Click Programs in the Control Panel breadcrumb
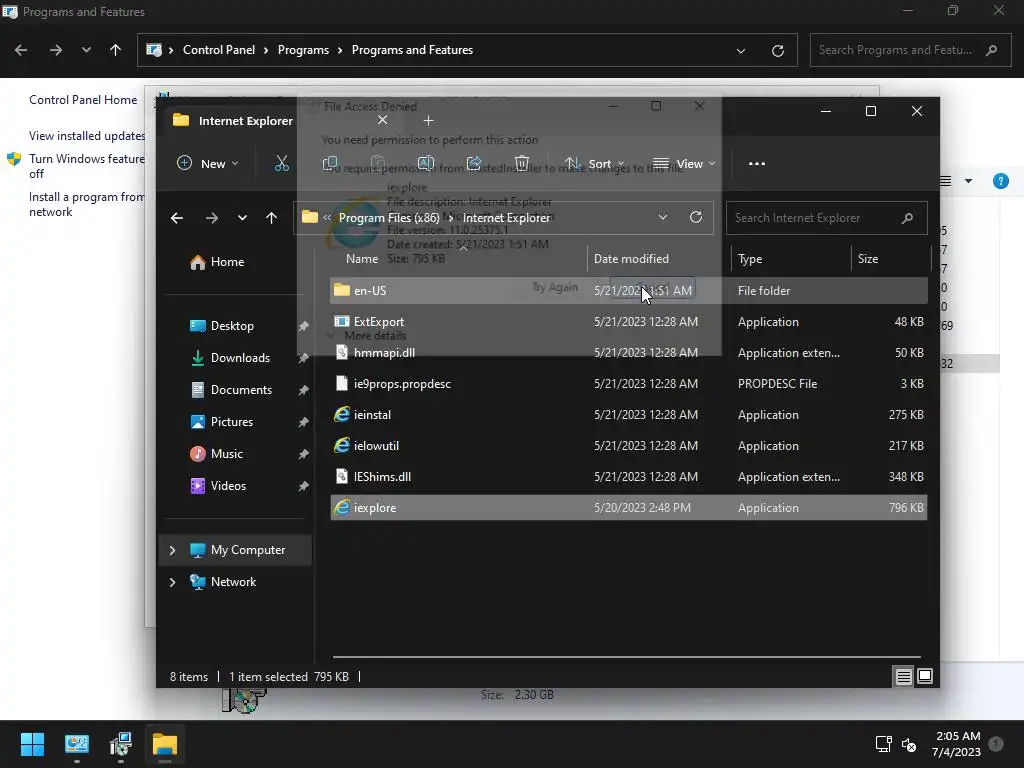This screenshot has height=768, width=1024. pos(303,50)
